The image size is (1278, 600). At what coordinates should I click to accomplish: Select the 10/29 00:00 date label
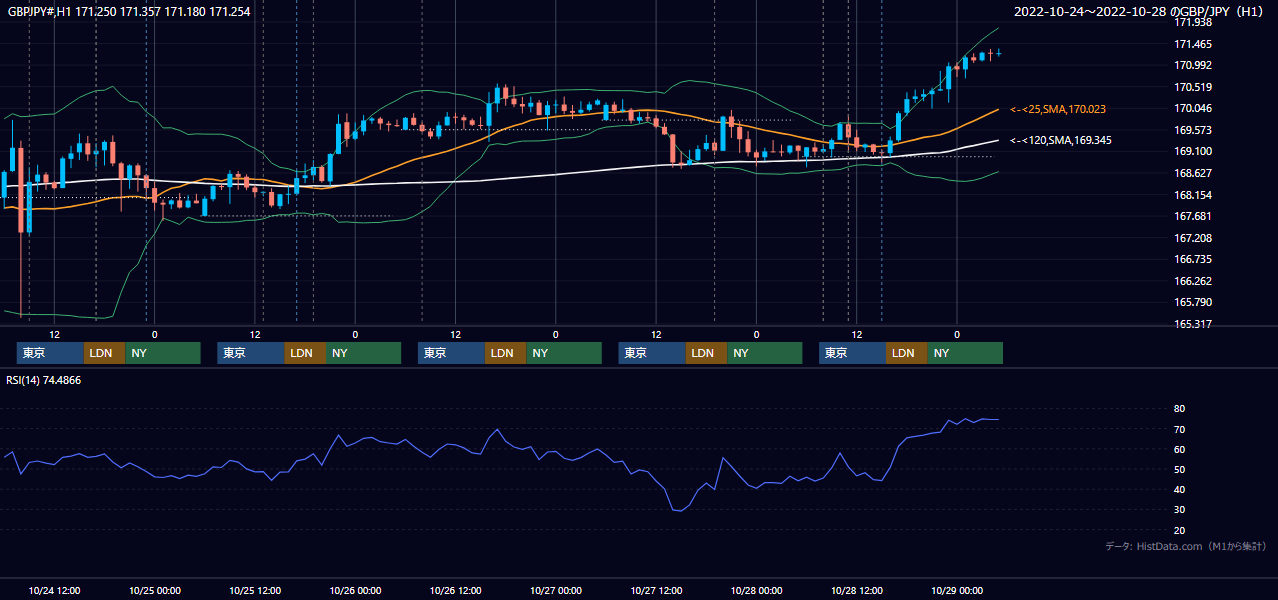(x=957, y=590)
